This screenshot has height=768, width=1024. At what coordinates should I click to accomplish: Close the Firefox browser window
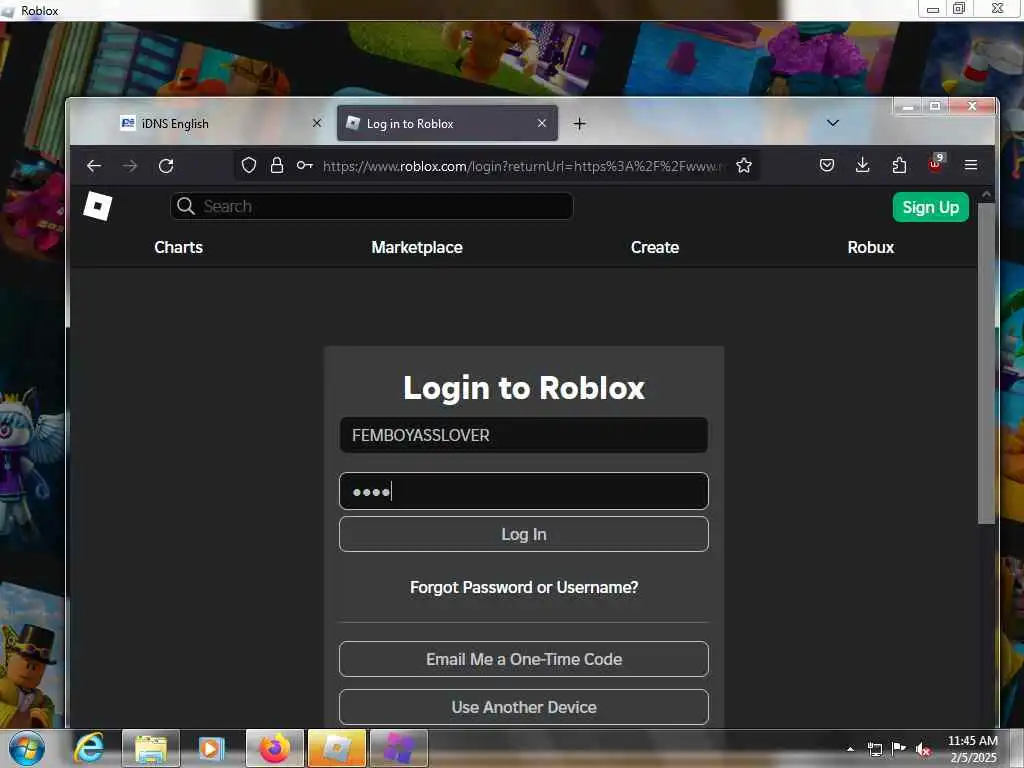(972, 106)
